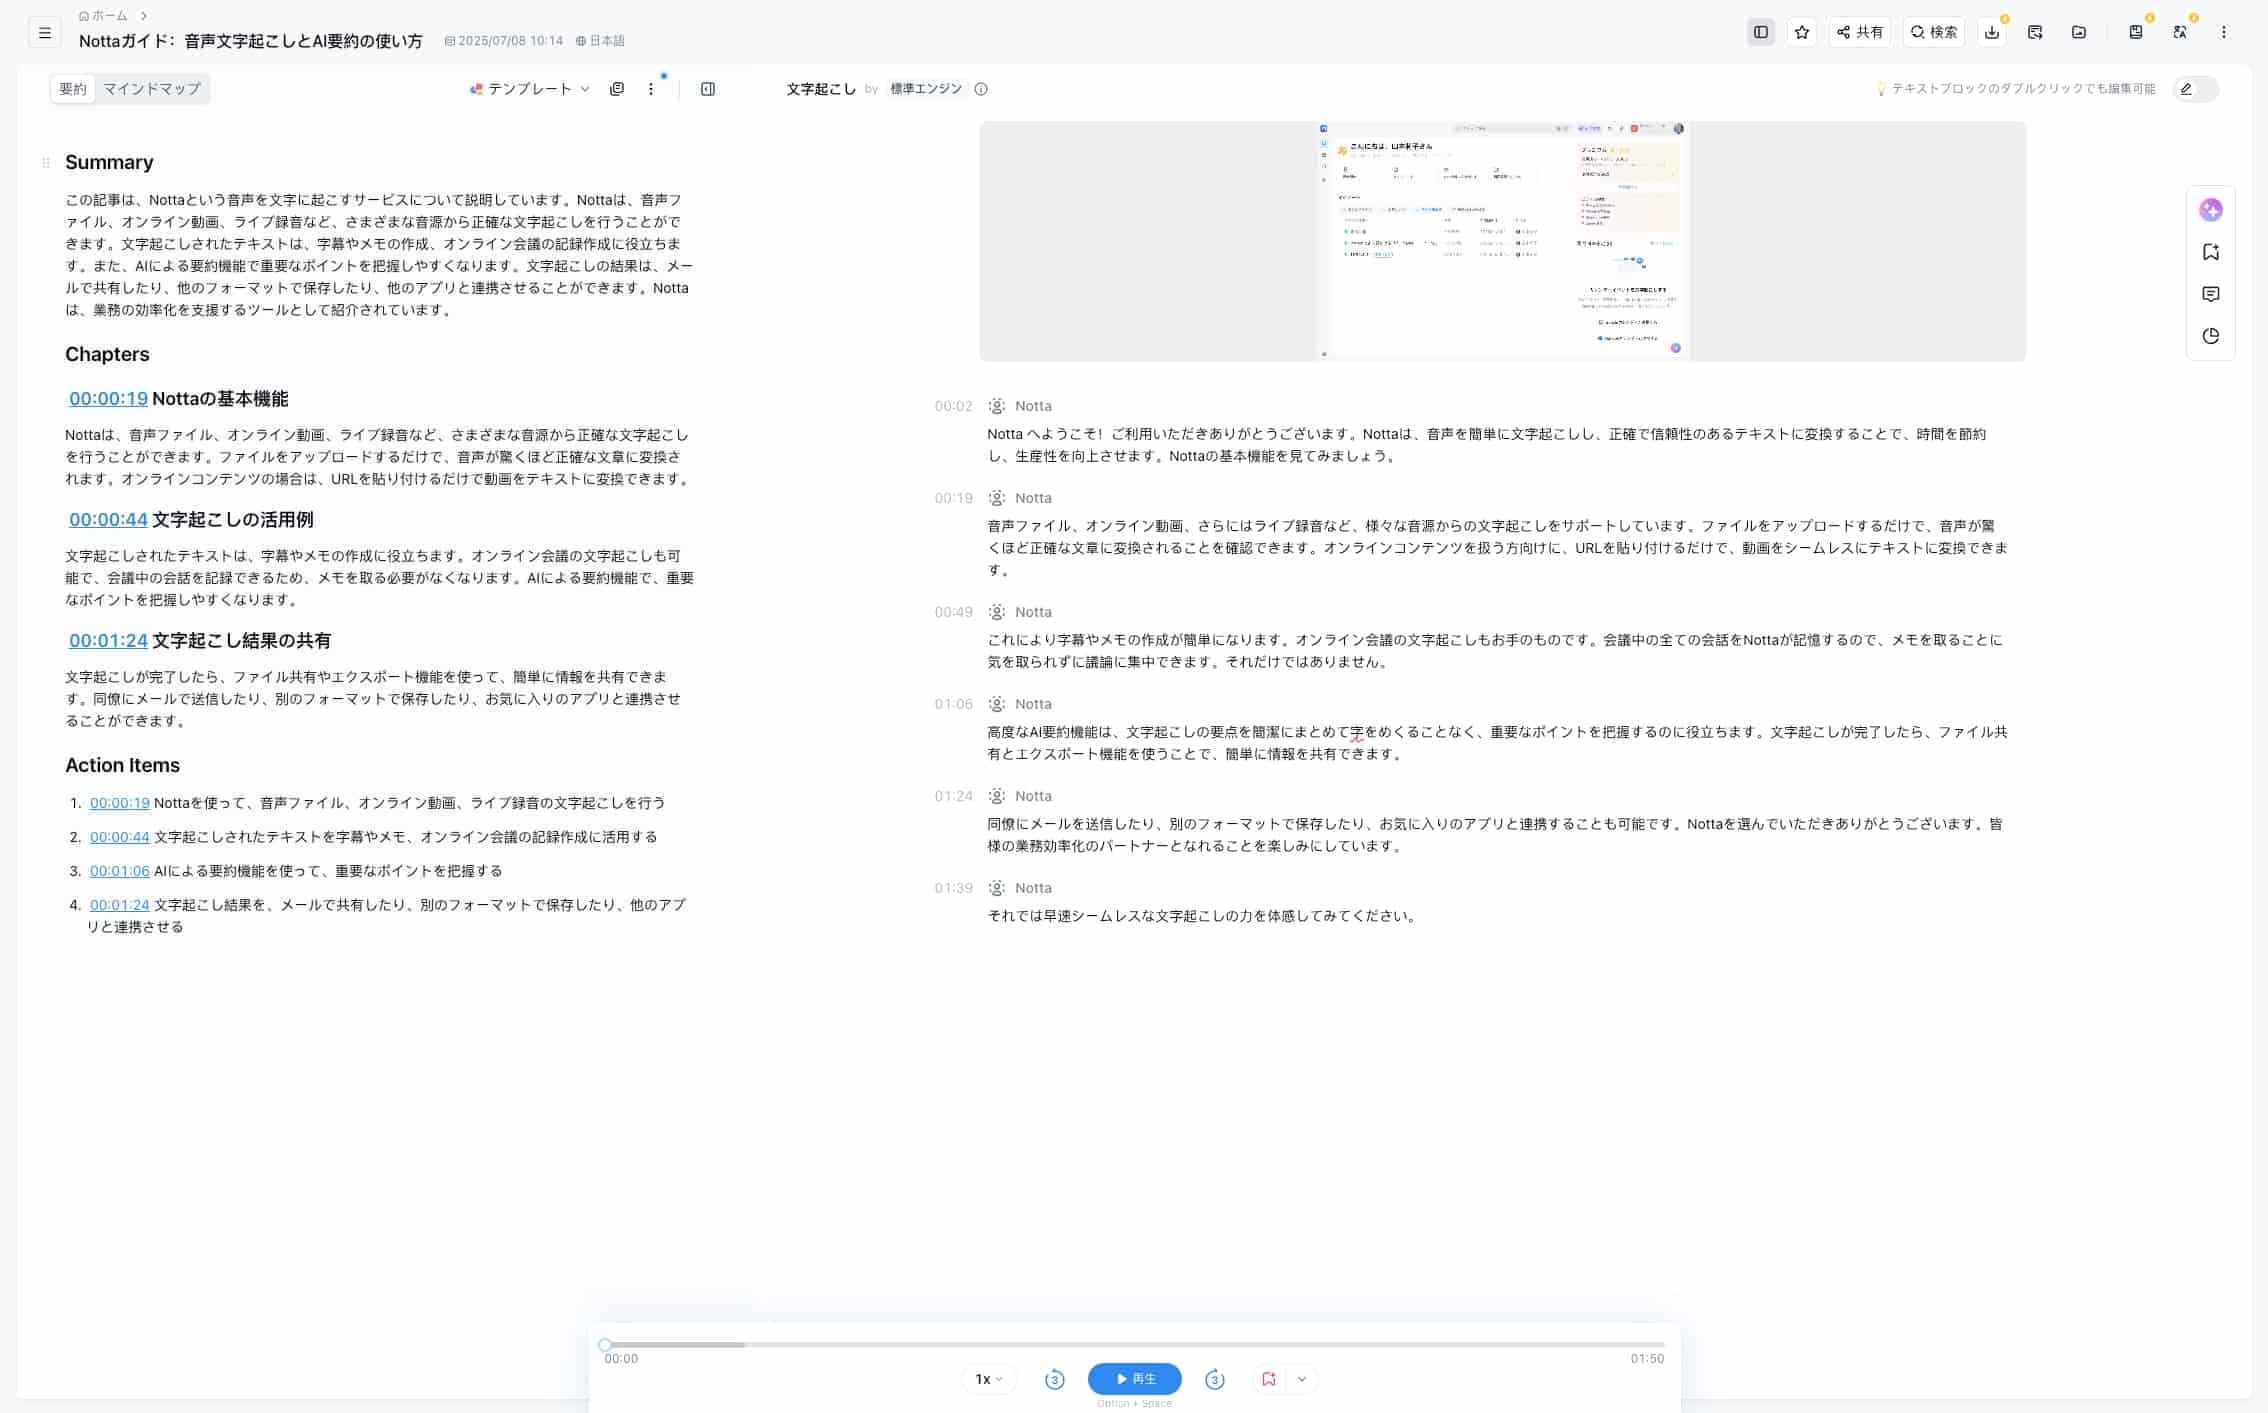
Task: Switch to the マインドマップ tab
Action: (x=154, y=89)
